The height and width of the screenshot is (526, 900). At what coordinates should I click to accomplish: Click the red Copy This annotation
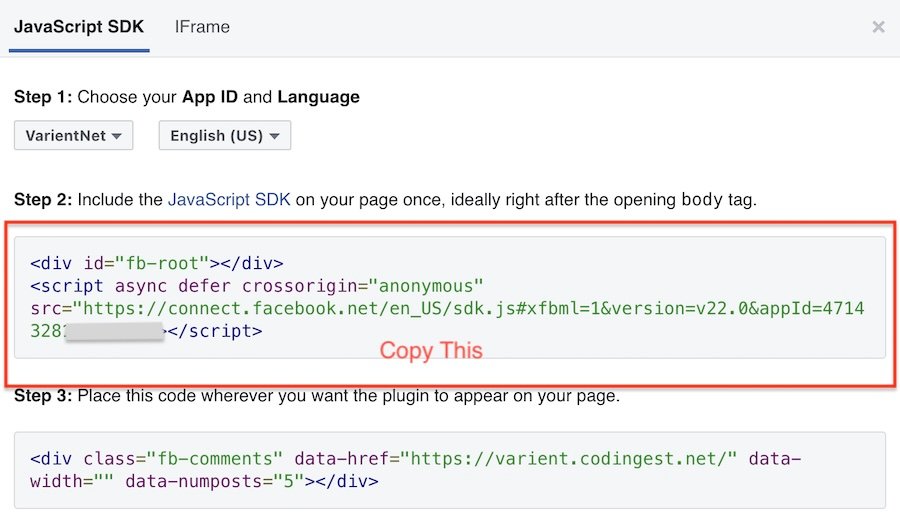point(431,351)
